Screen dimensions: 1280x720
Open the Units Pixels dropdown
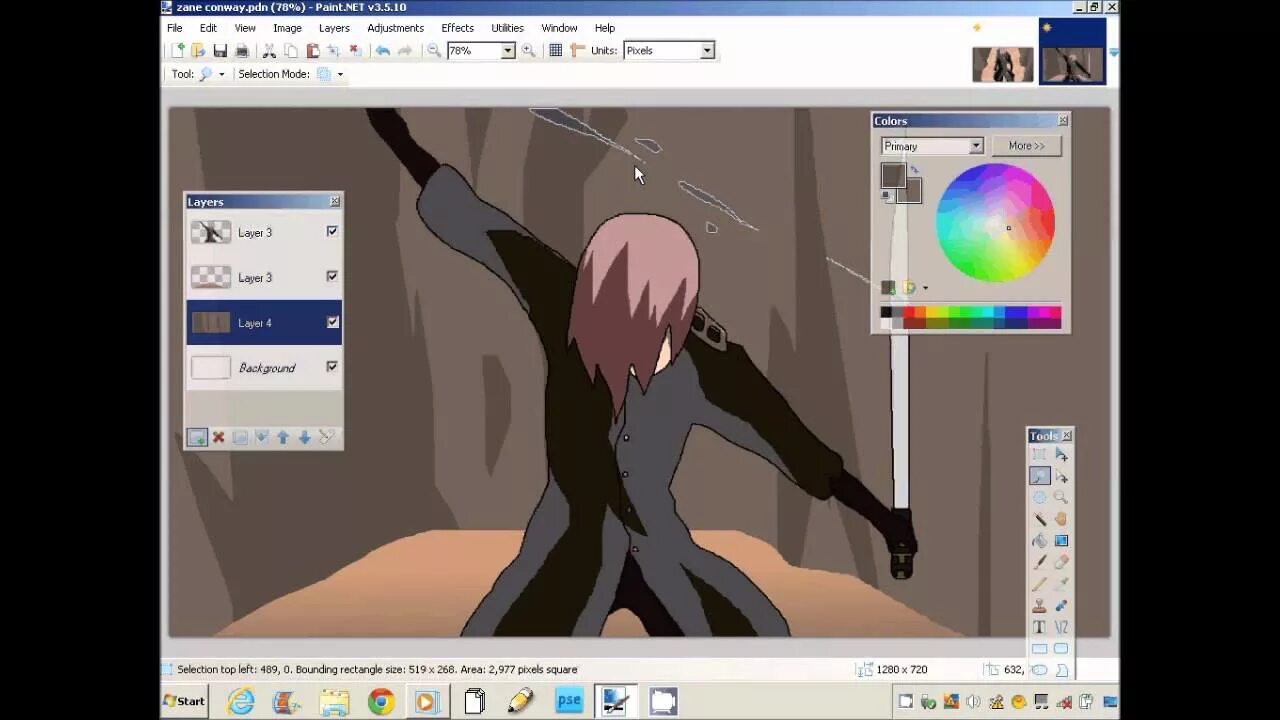[706, 51]
